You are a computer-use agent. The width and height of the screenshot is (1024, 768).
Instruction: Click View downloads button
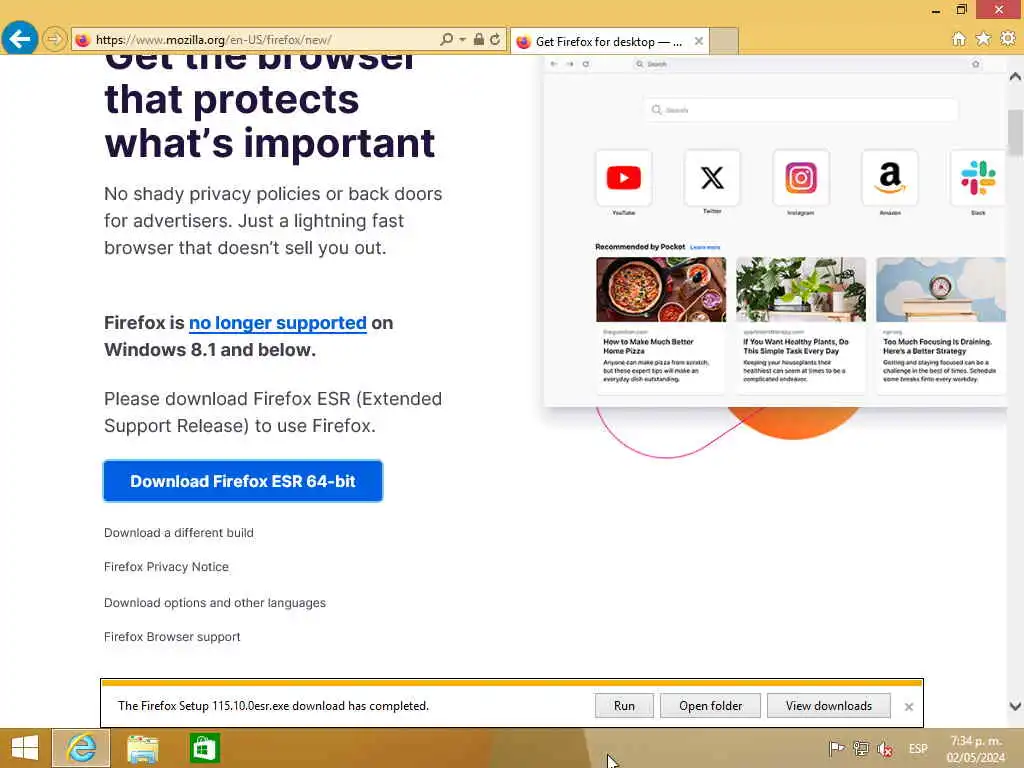(829, 706)
